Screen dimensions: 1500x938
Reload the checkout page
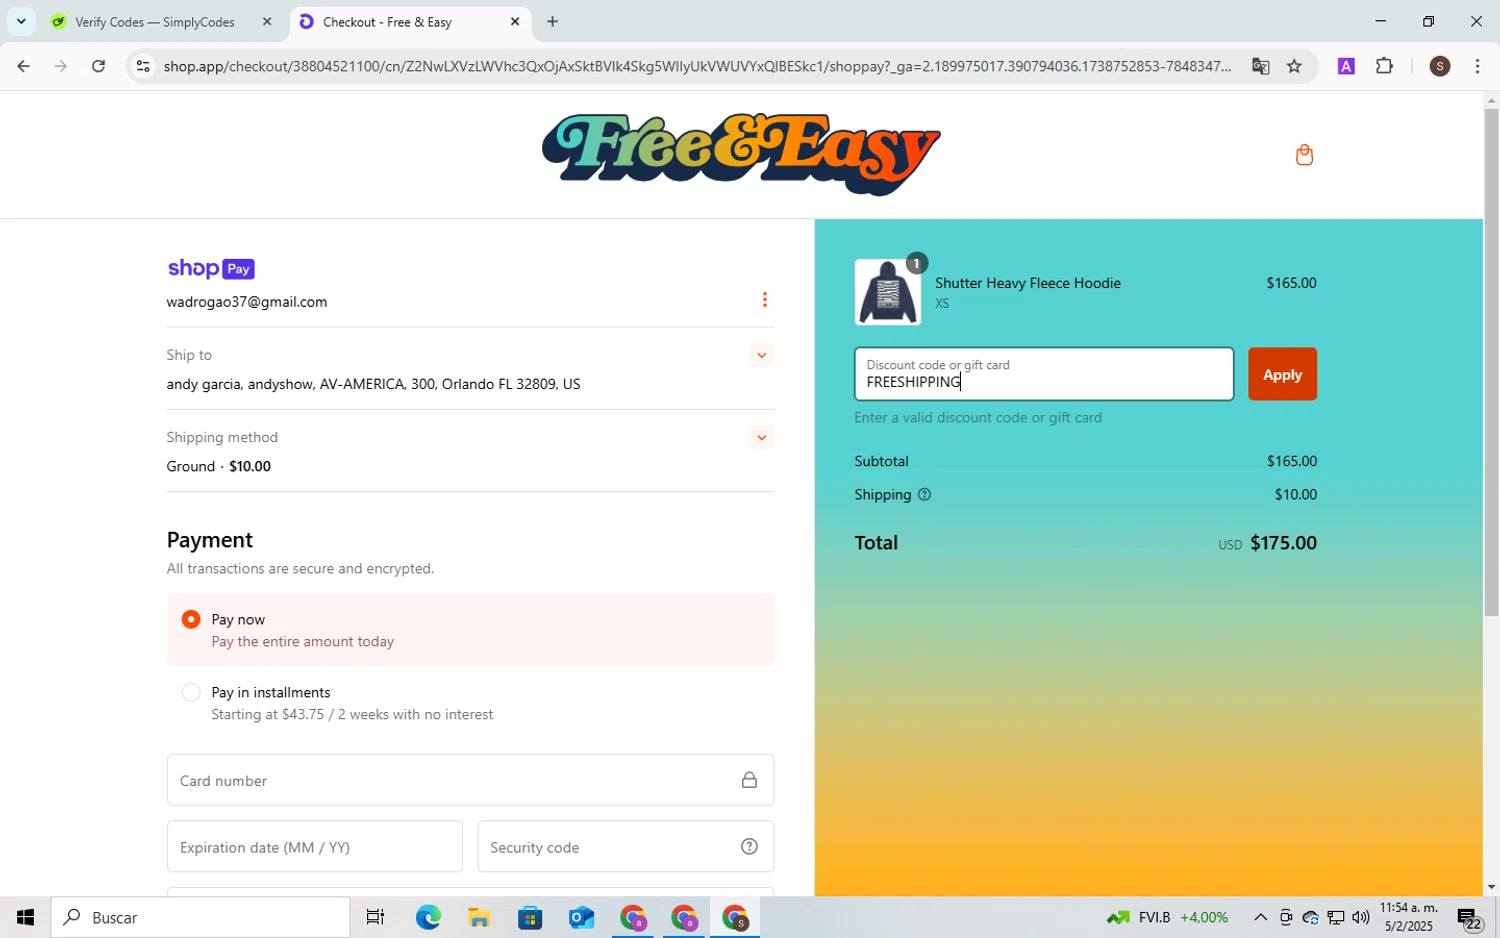98,66
